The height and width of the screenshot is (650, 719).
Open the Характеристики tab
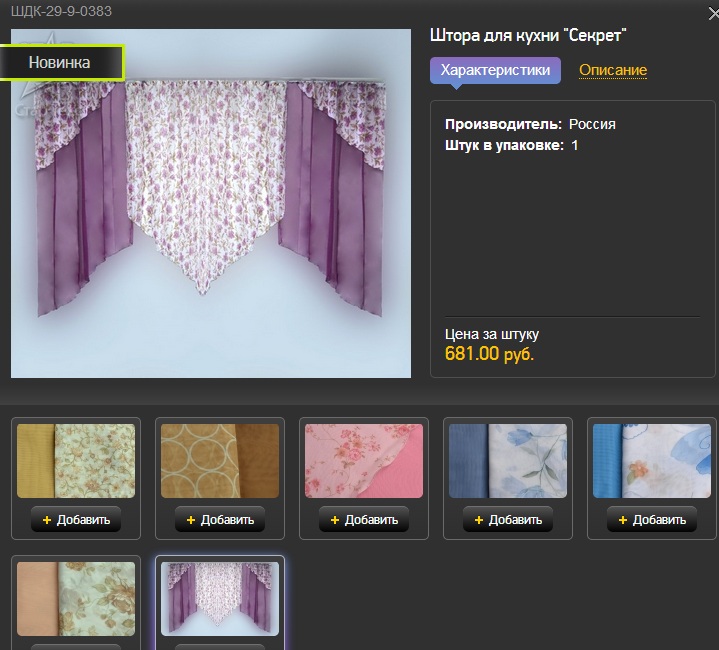click(x=495, y=70)
